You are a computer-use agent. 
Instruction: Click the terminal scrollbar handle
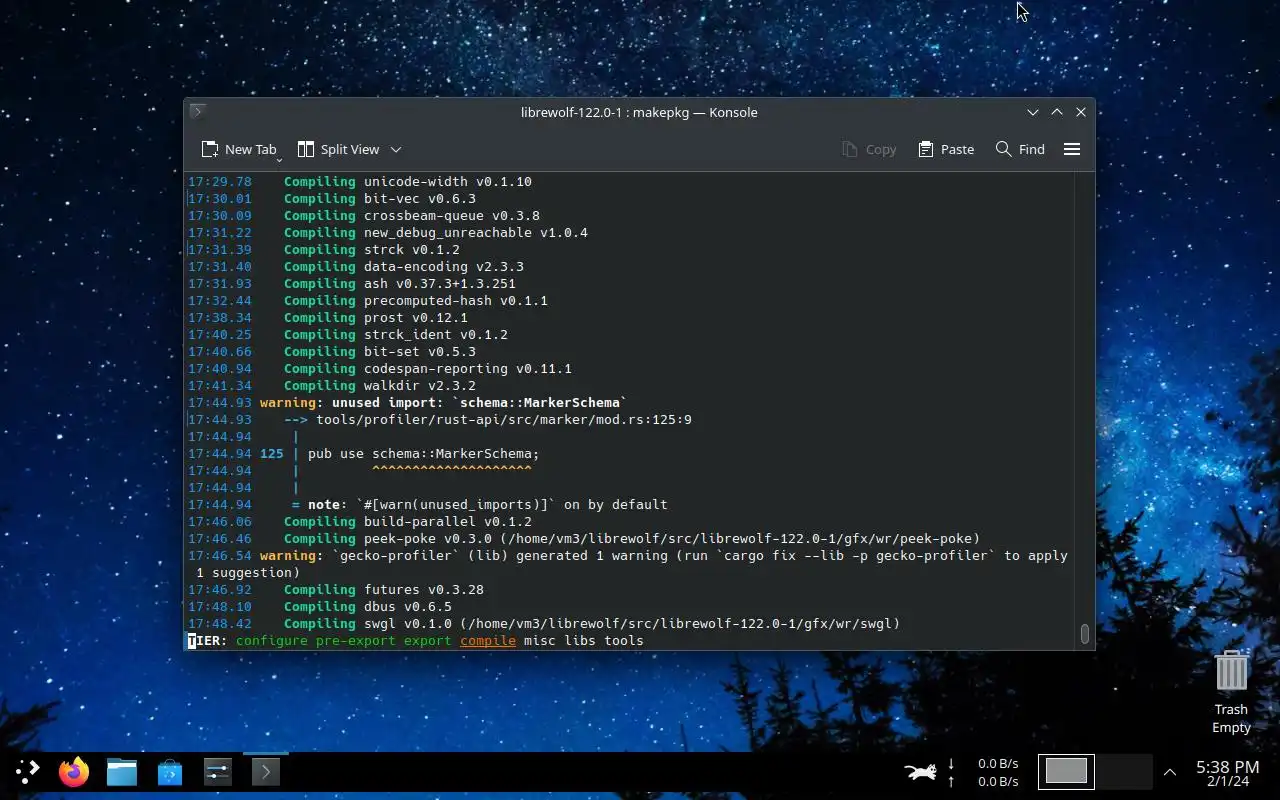click(x=1085, y=634)
